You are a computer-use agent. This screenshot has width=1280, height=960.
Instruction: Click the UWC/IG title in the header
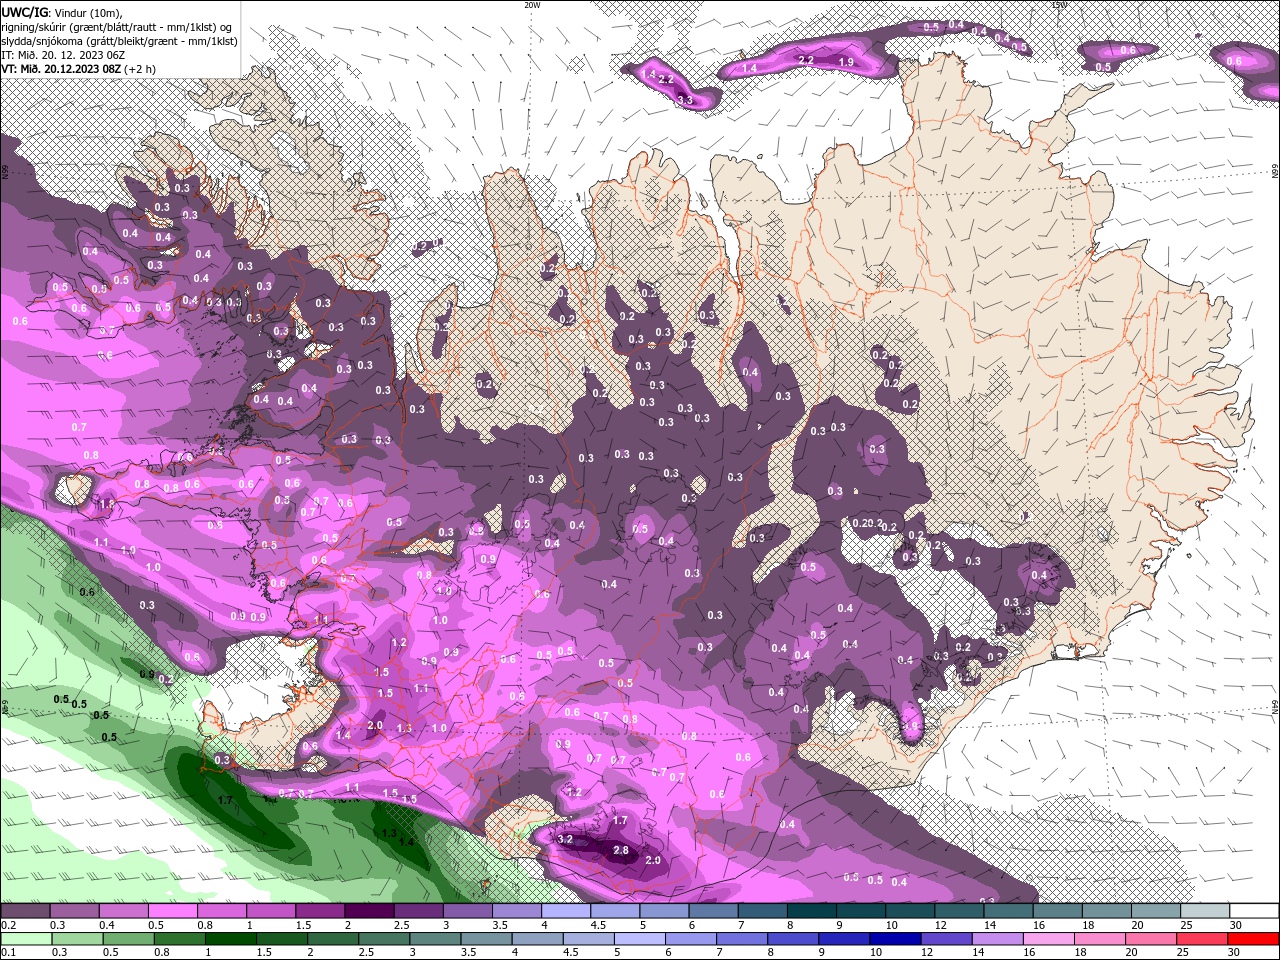[x=24, y=12]
